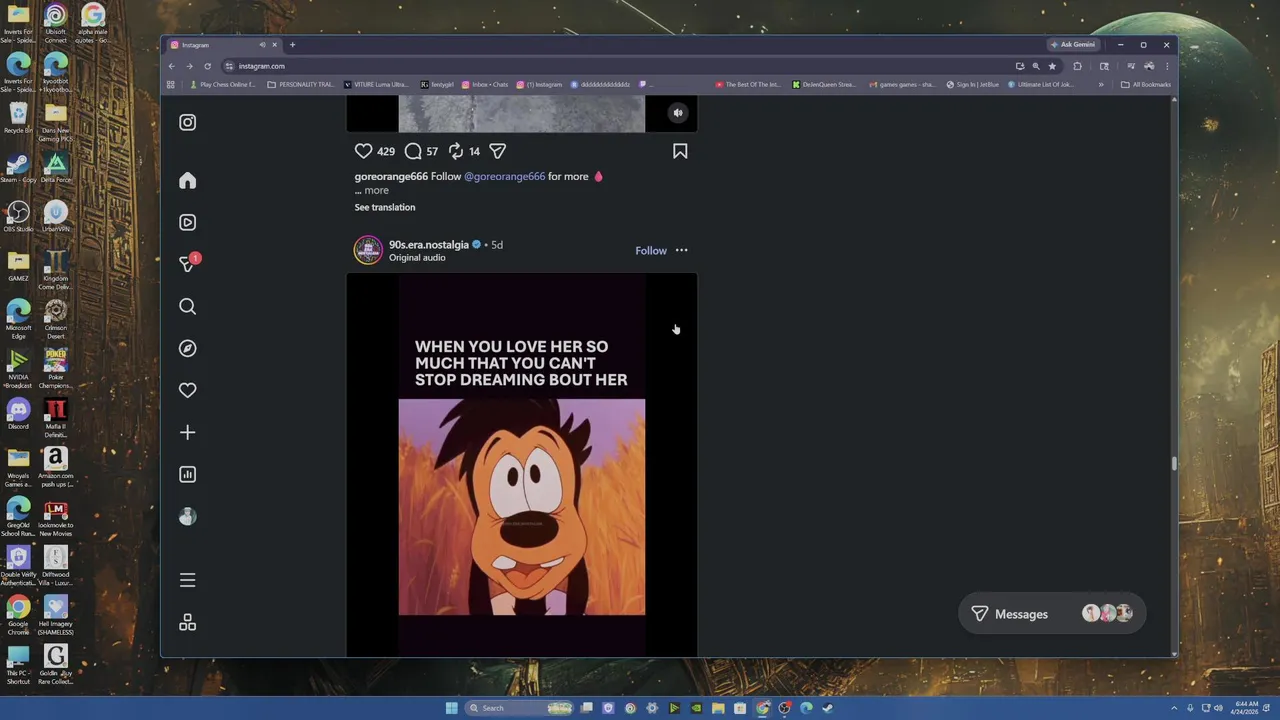This screenshot has width=1280, height=720.
Task: Go back in browser history
Action: click(171, 66)
